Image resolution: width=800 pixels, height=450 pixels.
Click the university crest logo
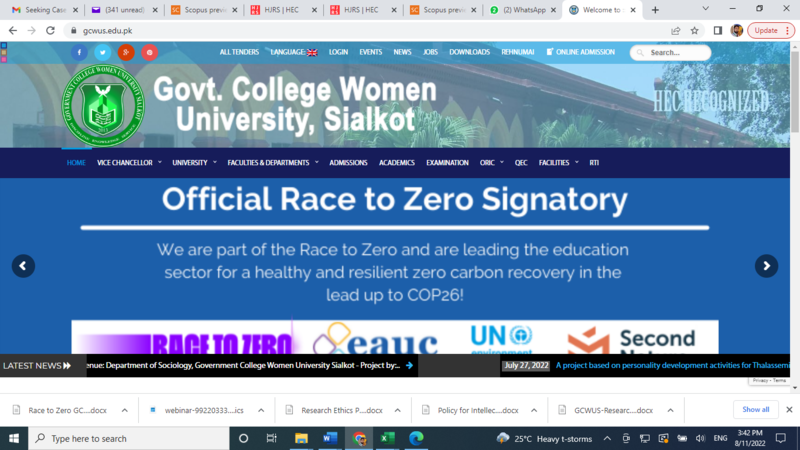pos(103,106)
